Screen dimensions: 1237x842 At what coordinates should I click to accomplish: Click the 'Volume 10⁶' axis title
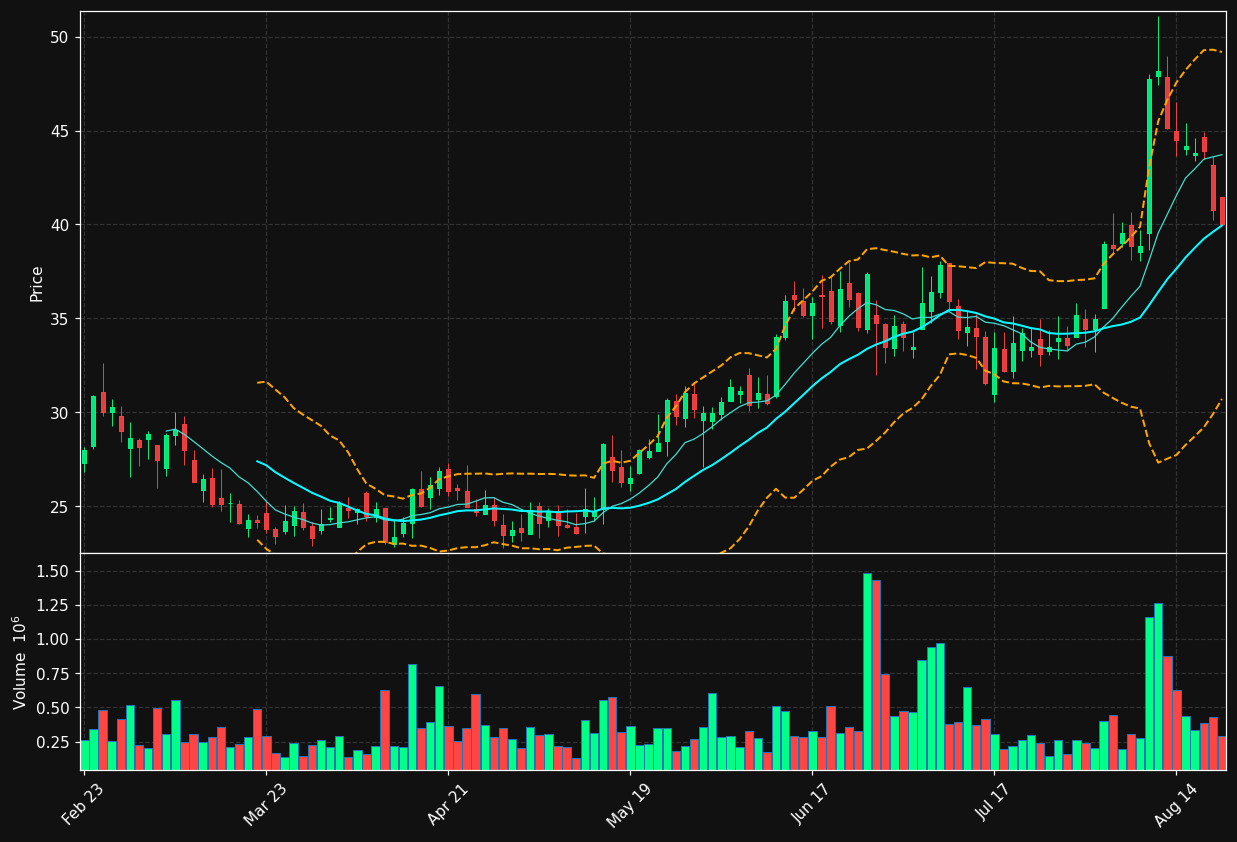click(x=20, y=662)
